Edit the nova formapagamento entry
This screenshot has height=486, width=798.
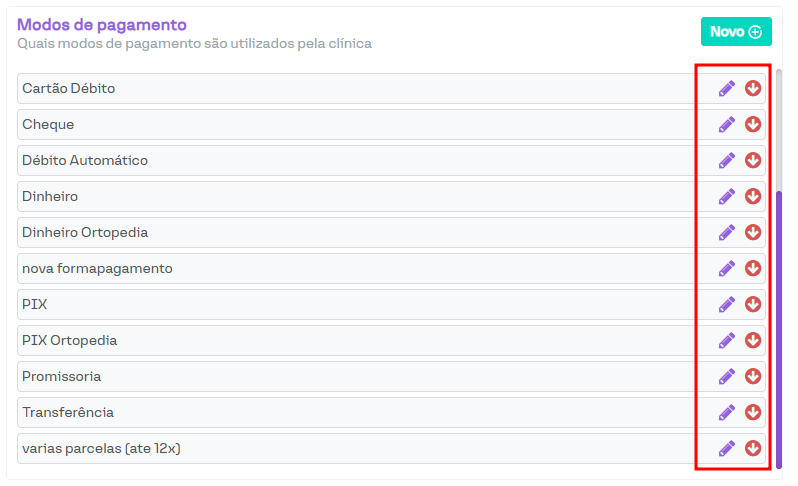click(x=727, y=268)
